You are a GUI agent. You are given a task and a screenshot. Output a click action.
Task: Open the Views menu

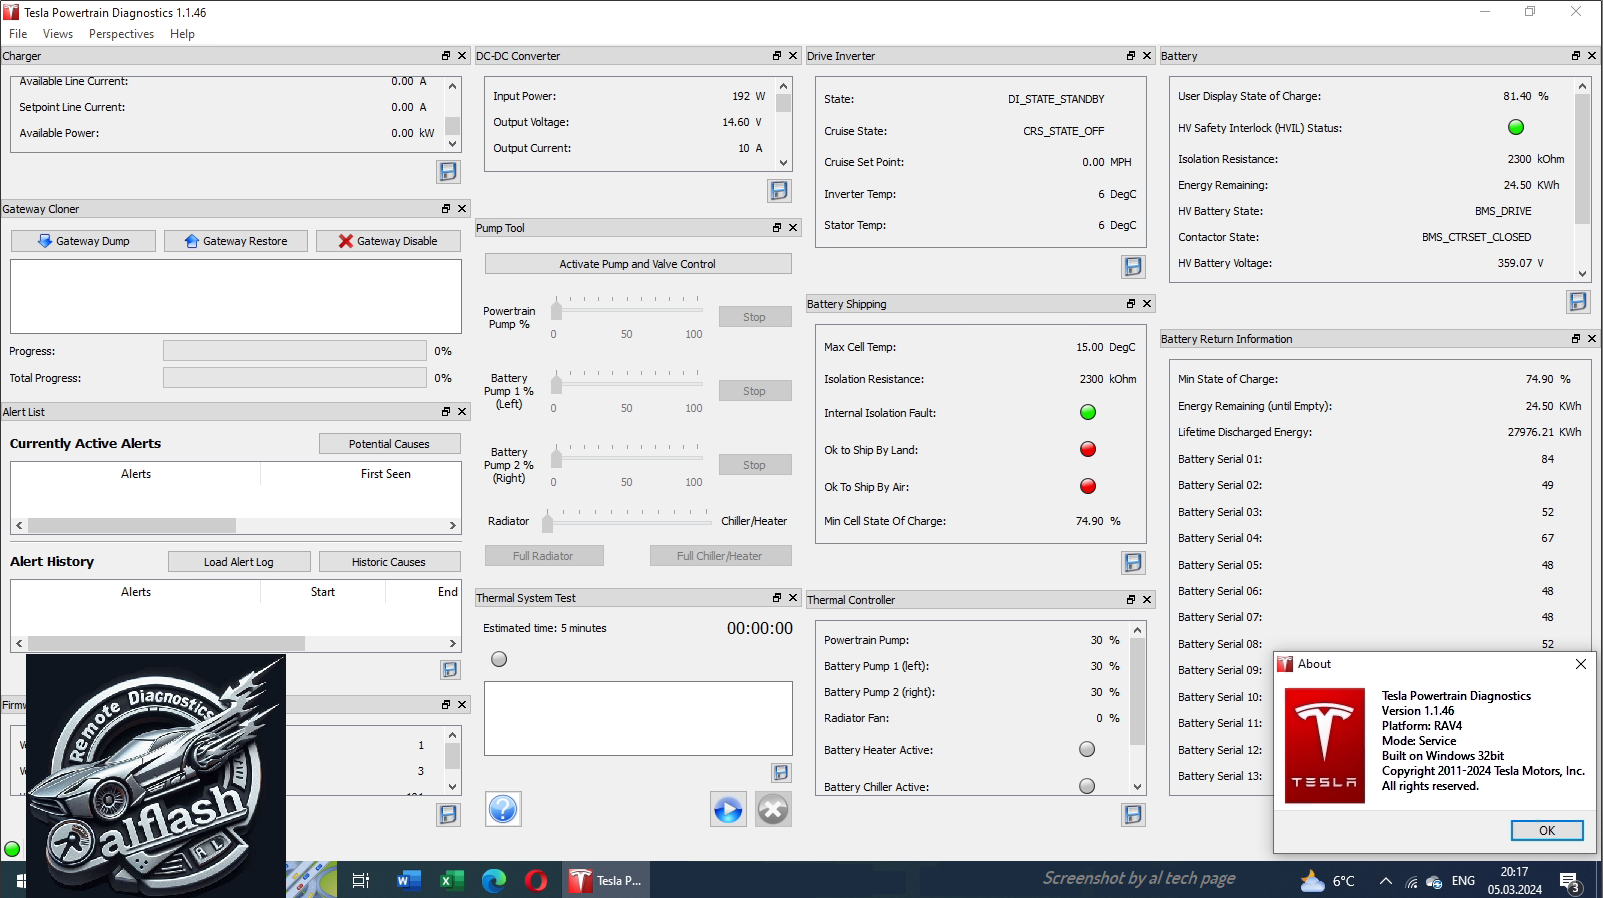point(58,34)
